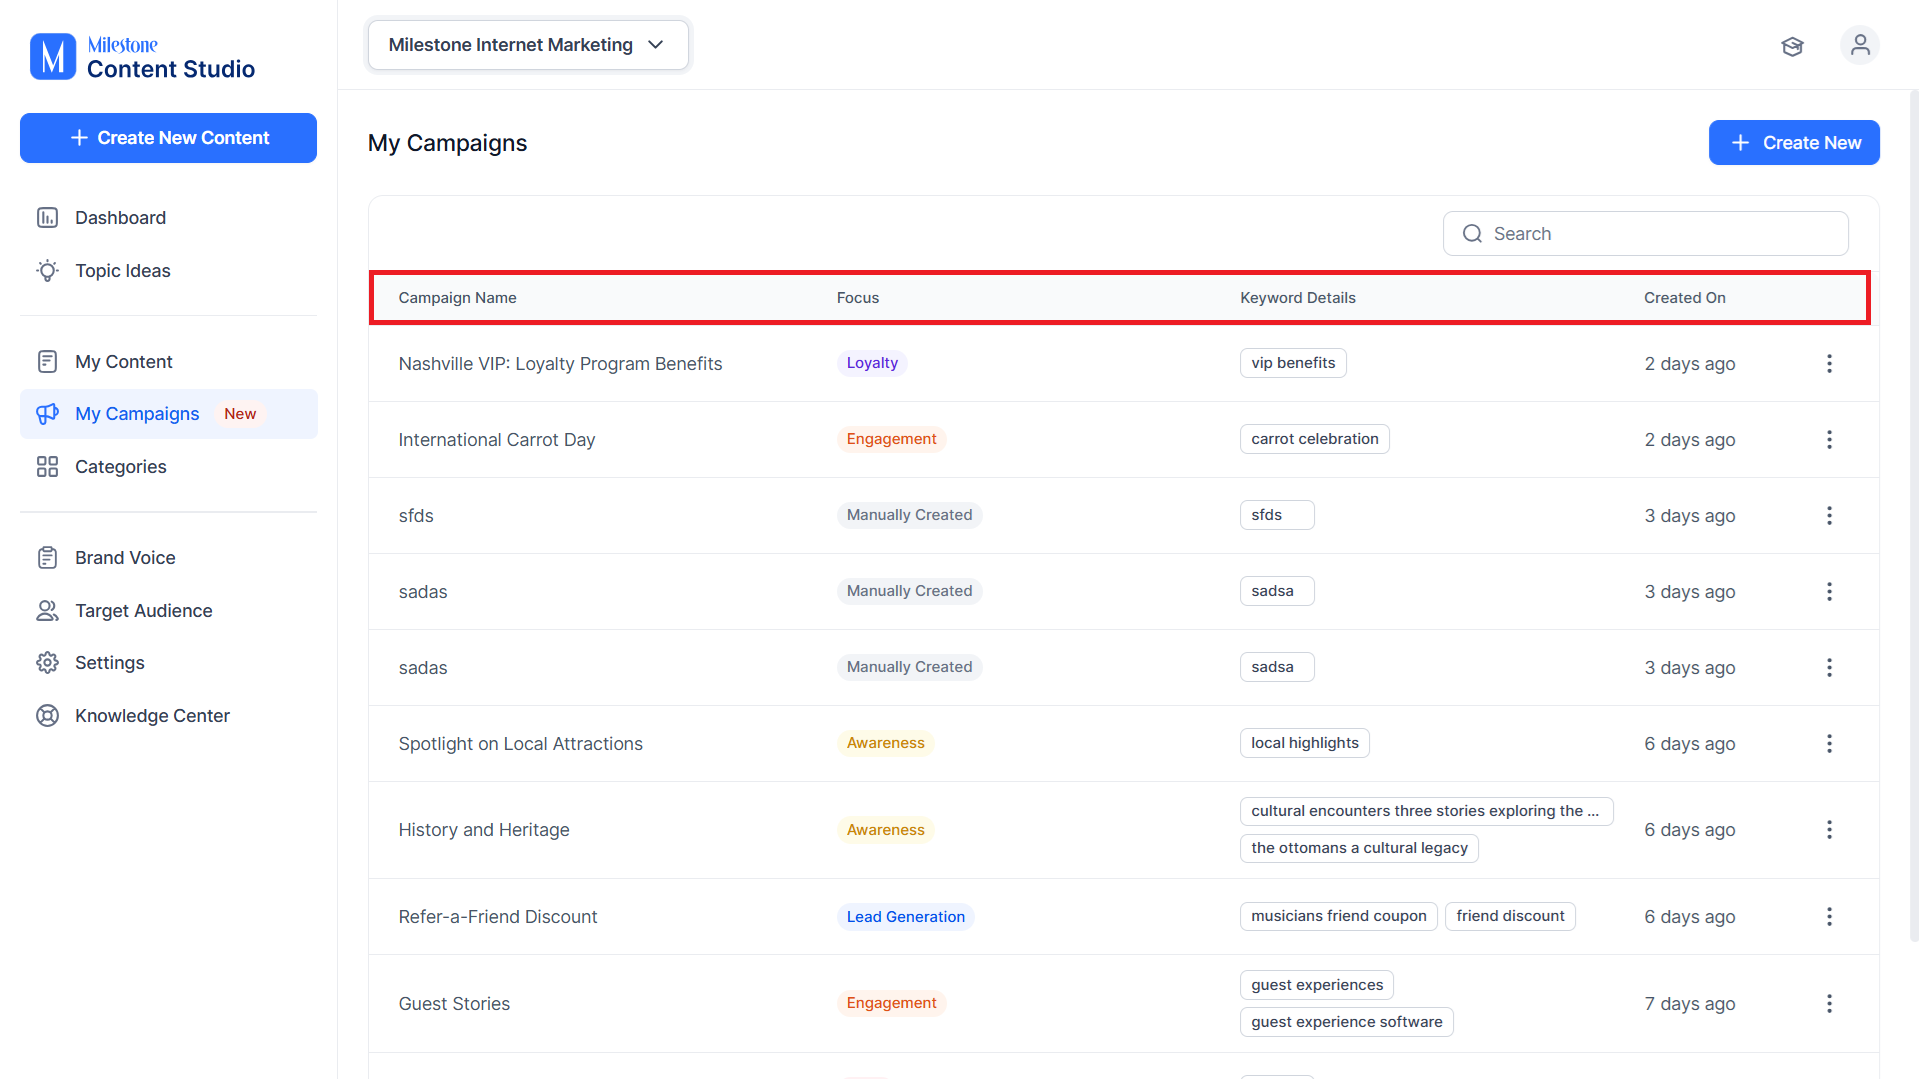Click the My Content document icon
The height and width of the screenshot is (1079, 1919).
pyautogui.click(x=47, y=362)
